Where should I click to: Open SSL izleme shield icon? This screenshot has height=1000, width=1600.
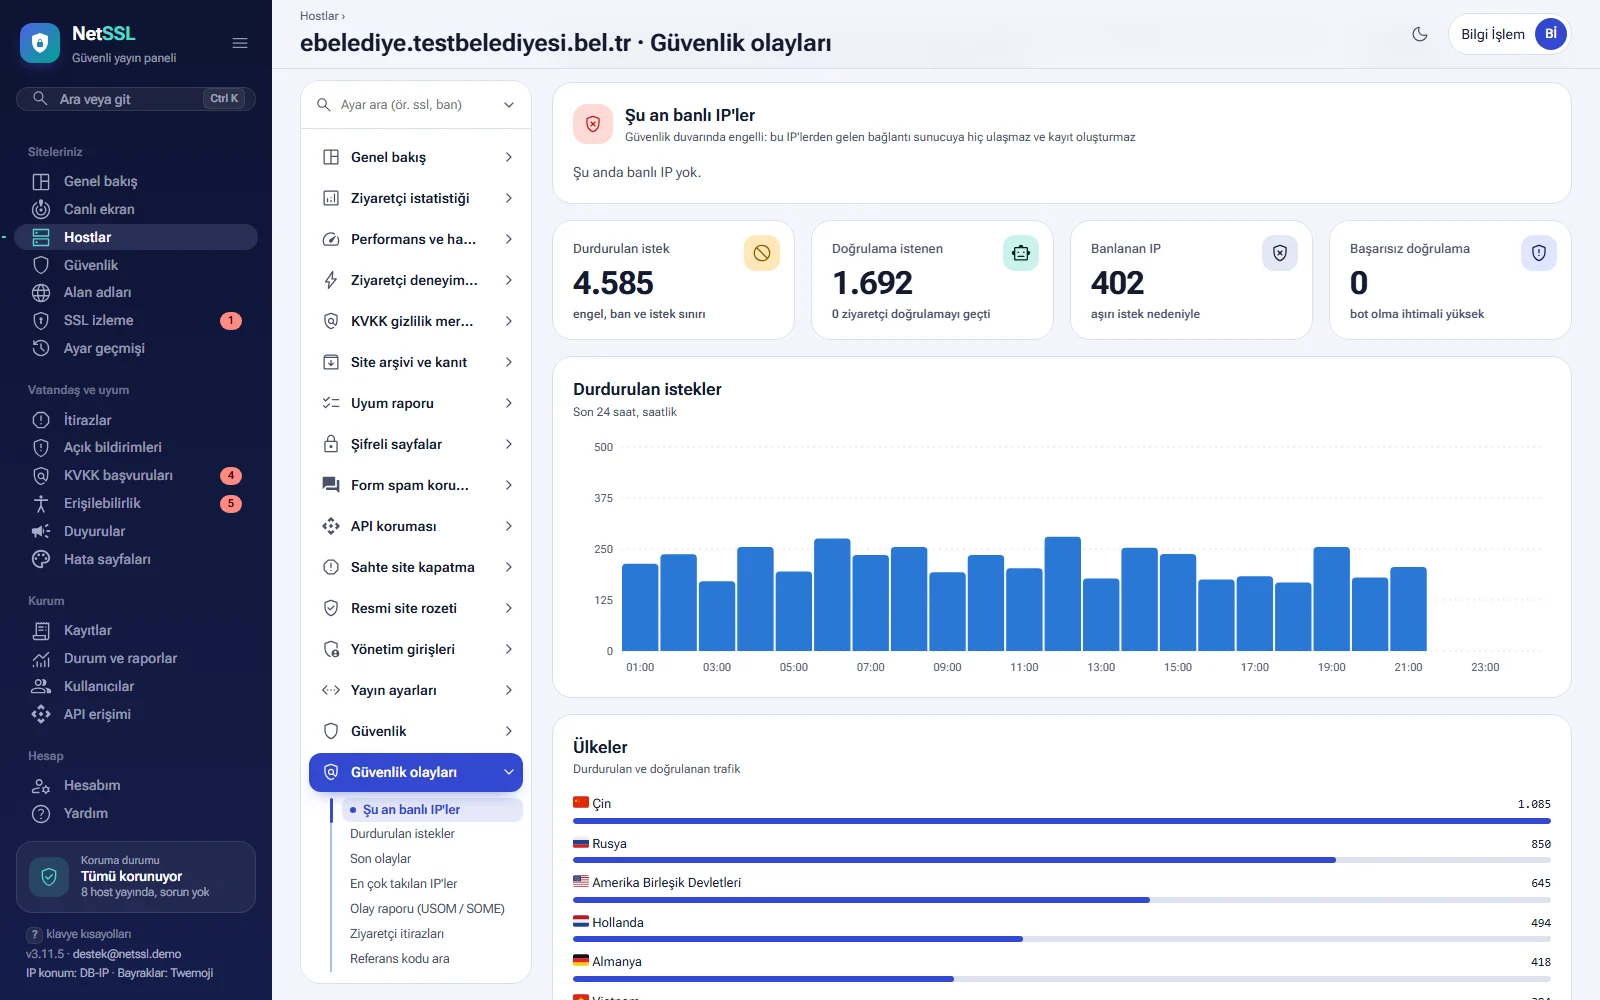pos(41,320)
